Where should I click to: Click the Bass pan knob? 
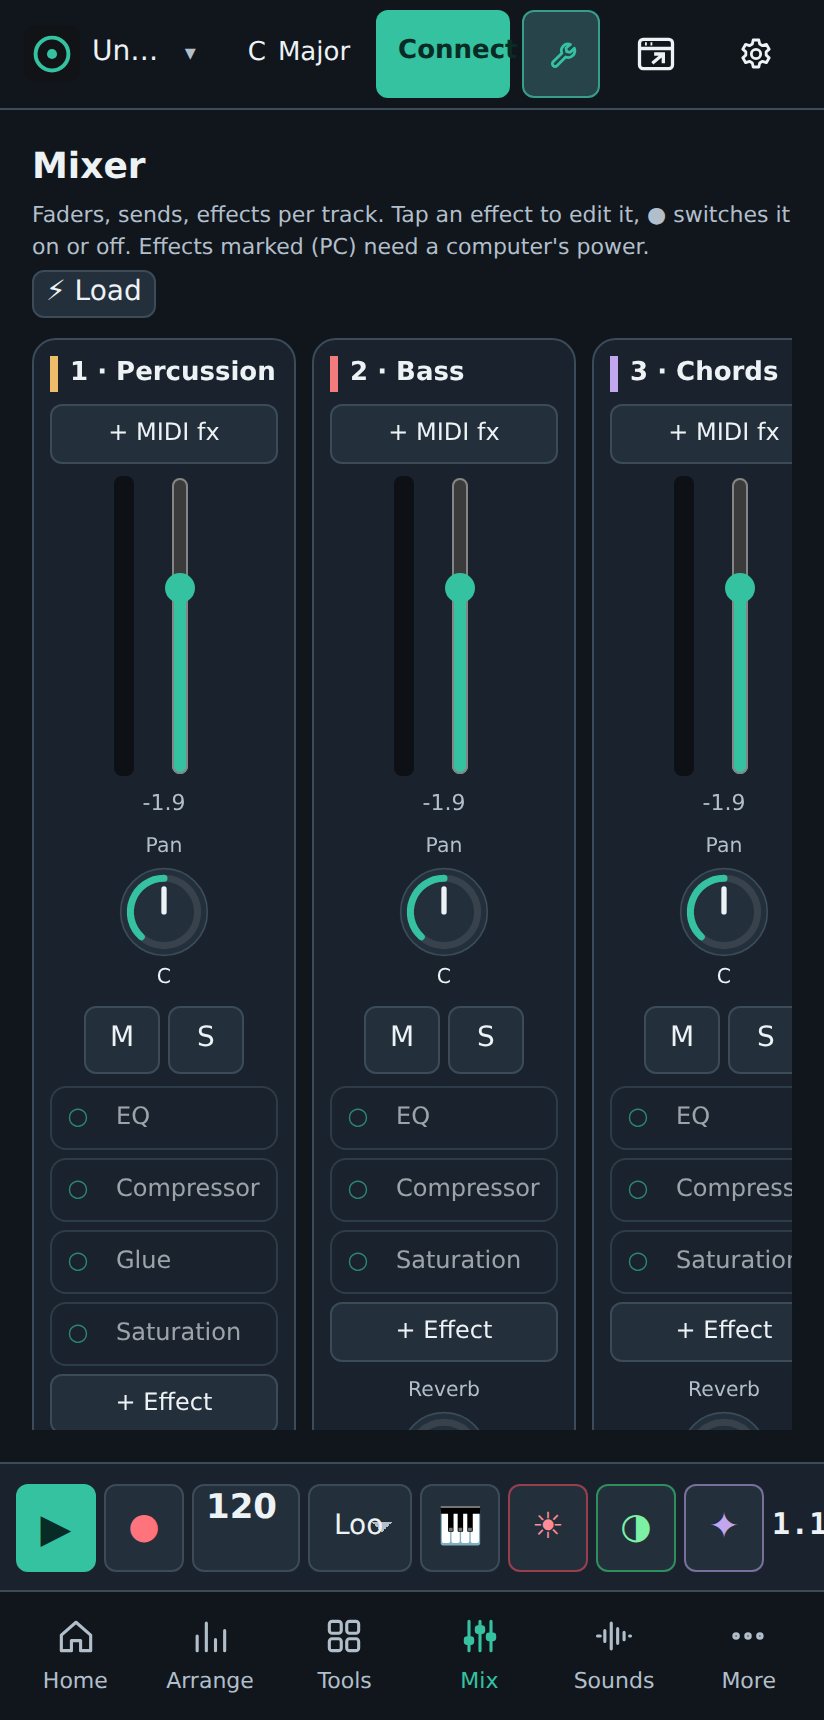tap(444, 912)
